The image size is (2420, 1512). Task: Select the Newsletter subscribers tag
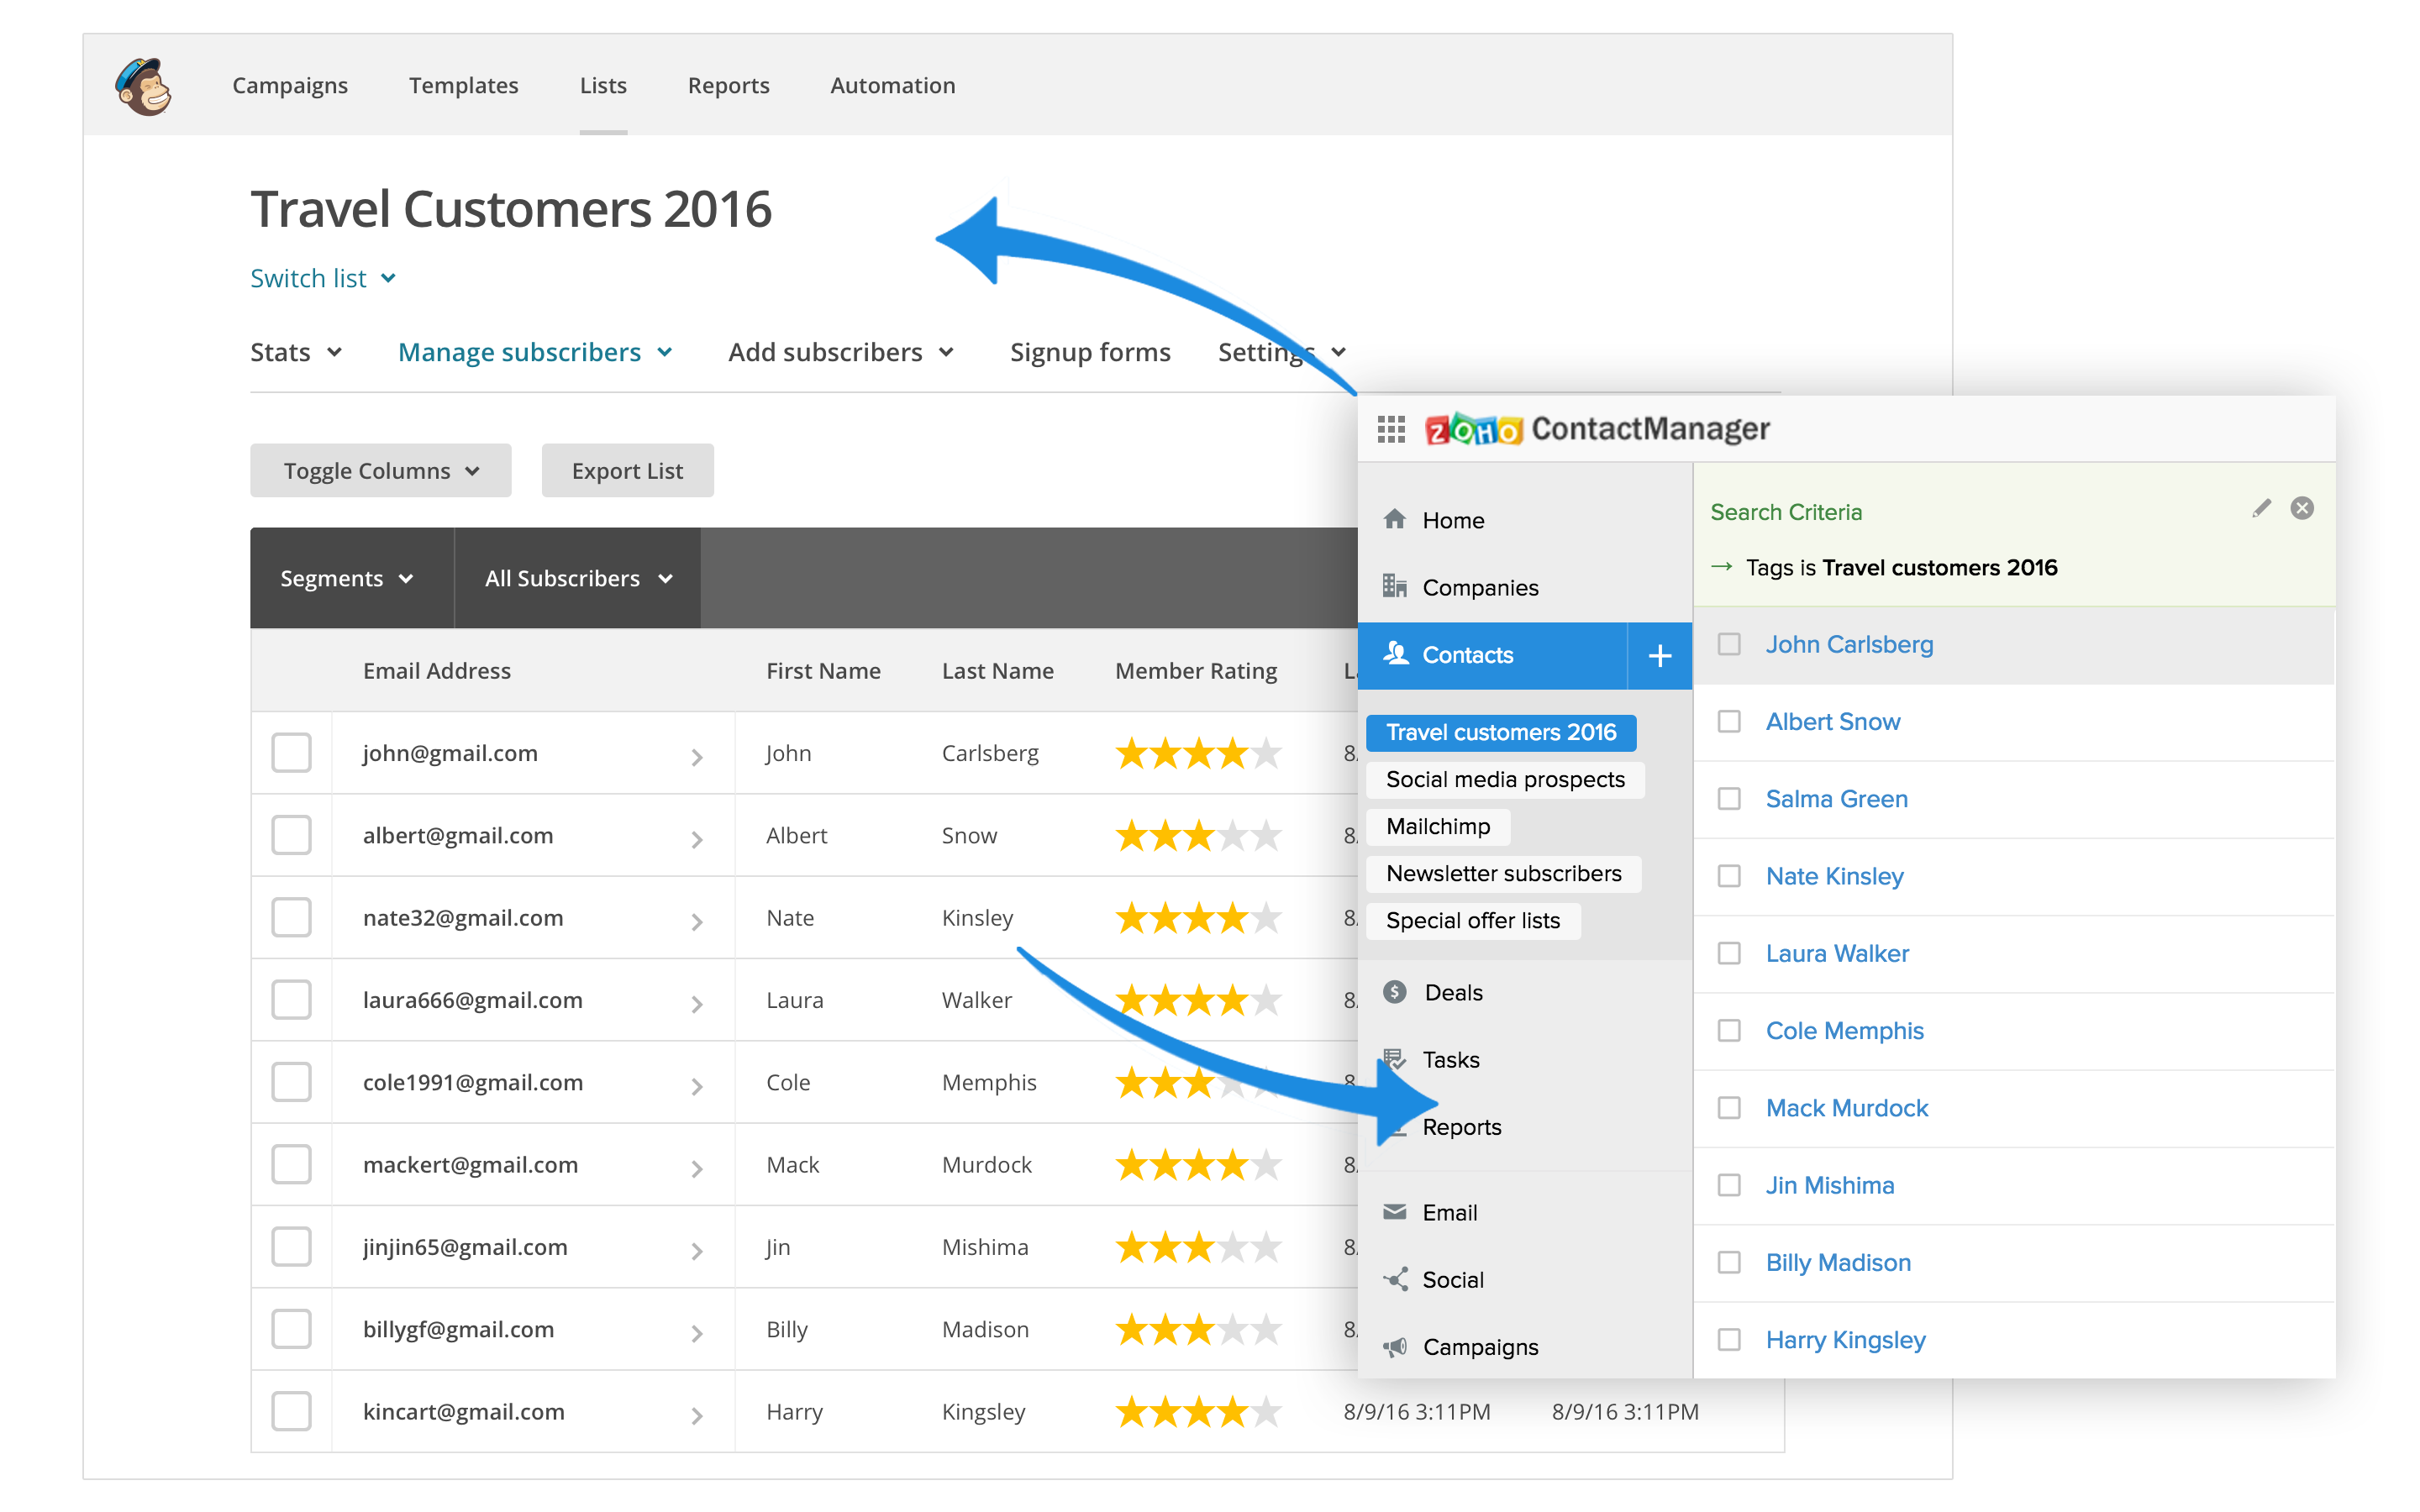[1503, 873]
